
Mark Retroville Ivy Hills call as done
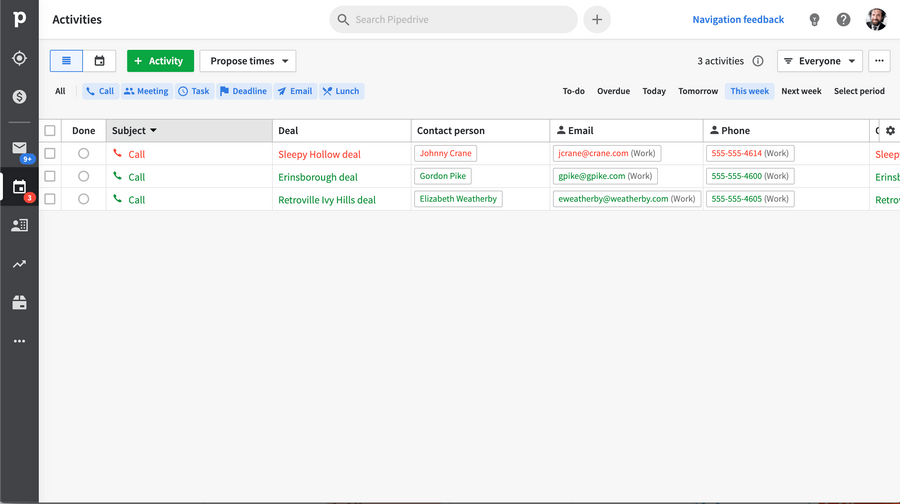pos(84,199)
